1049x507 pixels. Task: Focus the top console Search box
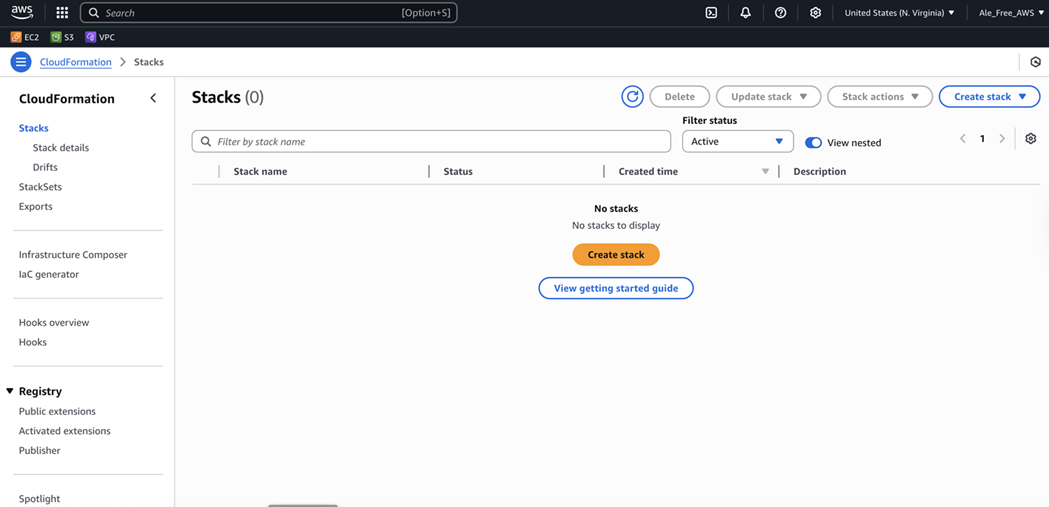(x=268, y=13)
